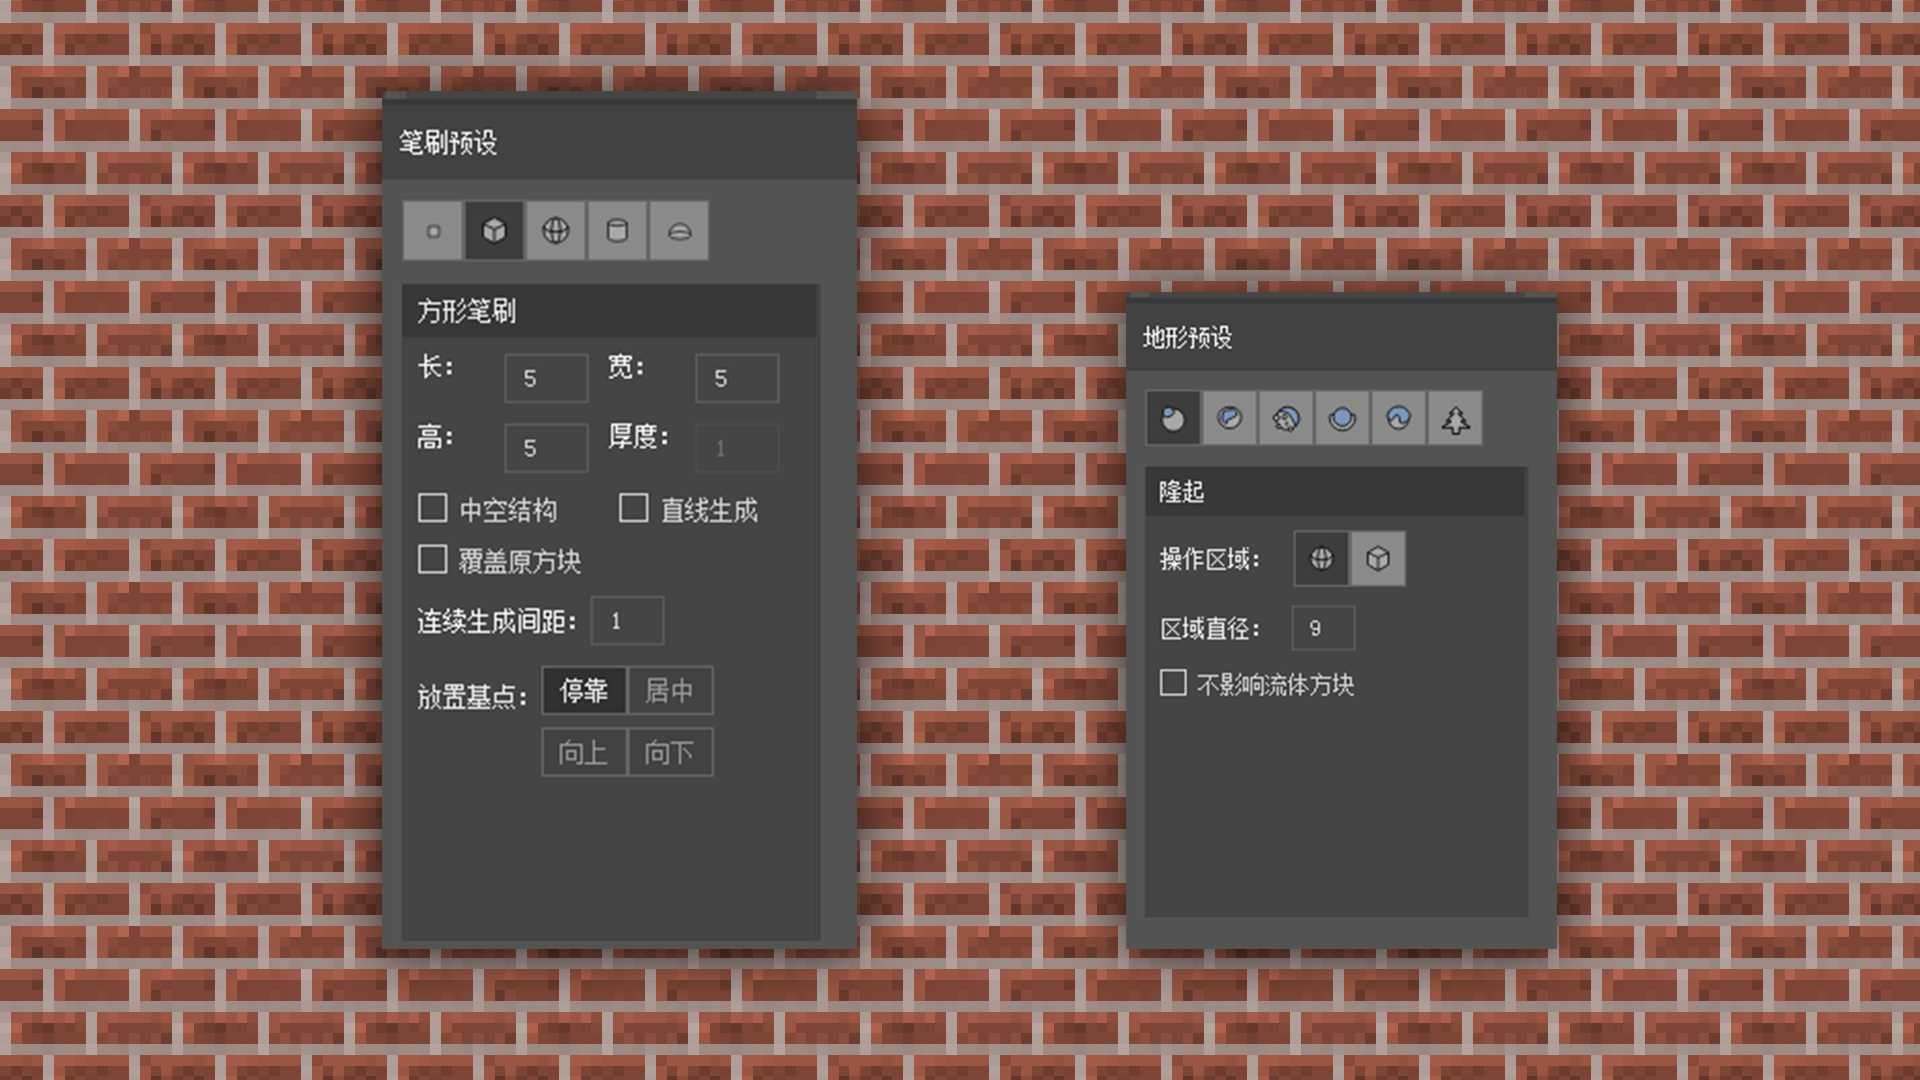This screenshot has height=1080, width=1920.
Task: Click the 向上 button
Action: 584,752
